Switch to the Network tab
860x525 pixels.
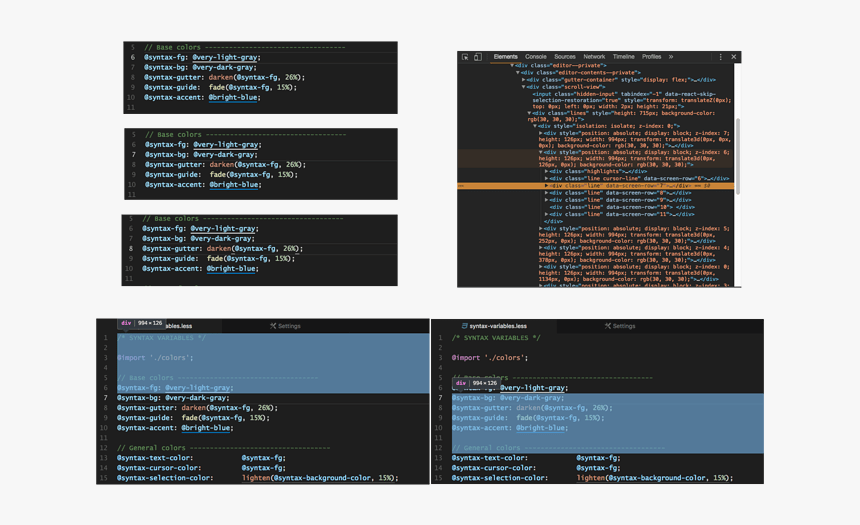(594, 57)
